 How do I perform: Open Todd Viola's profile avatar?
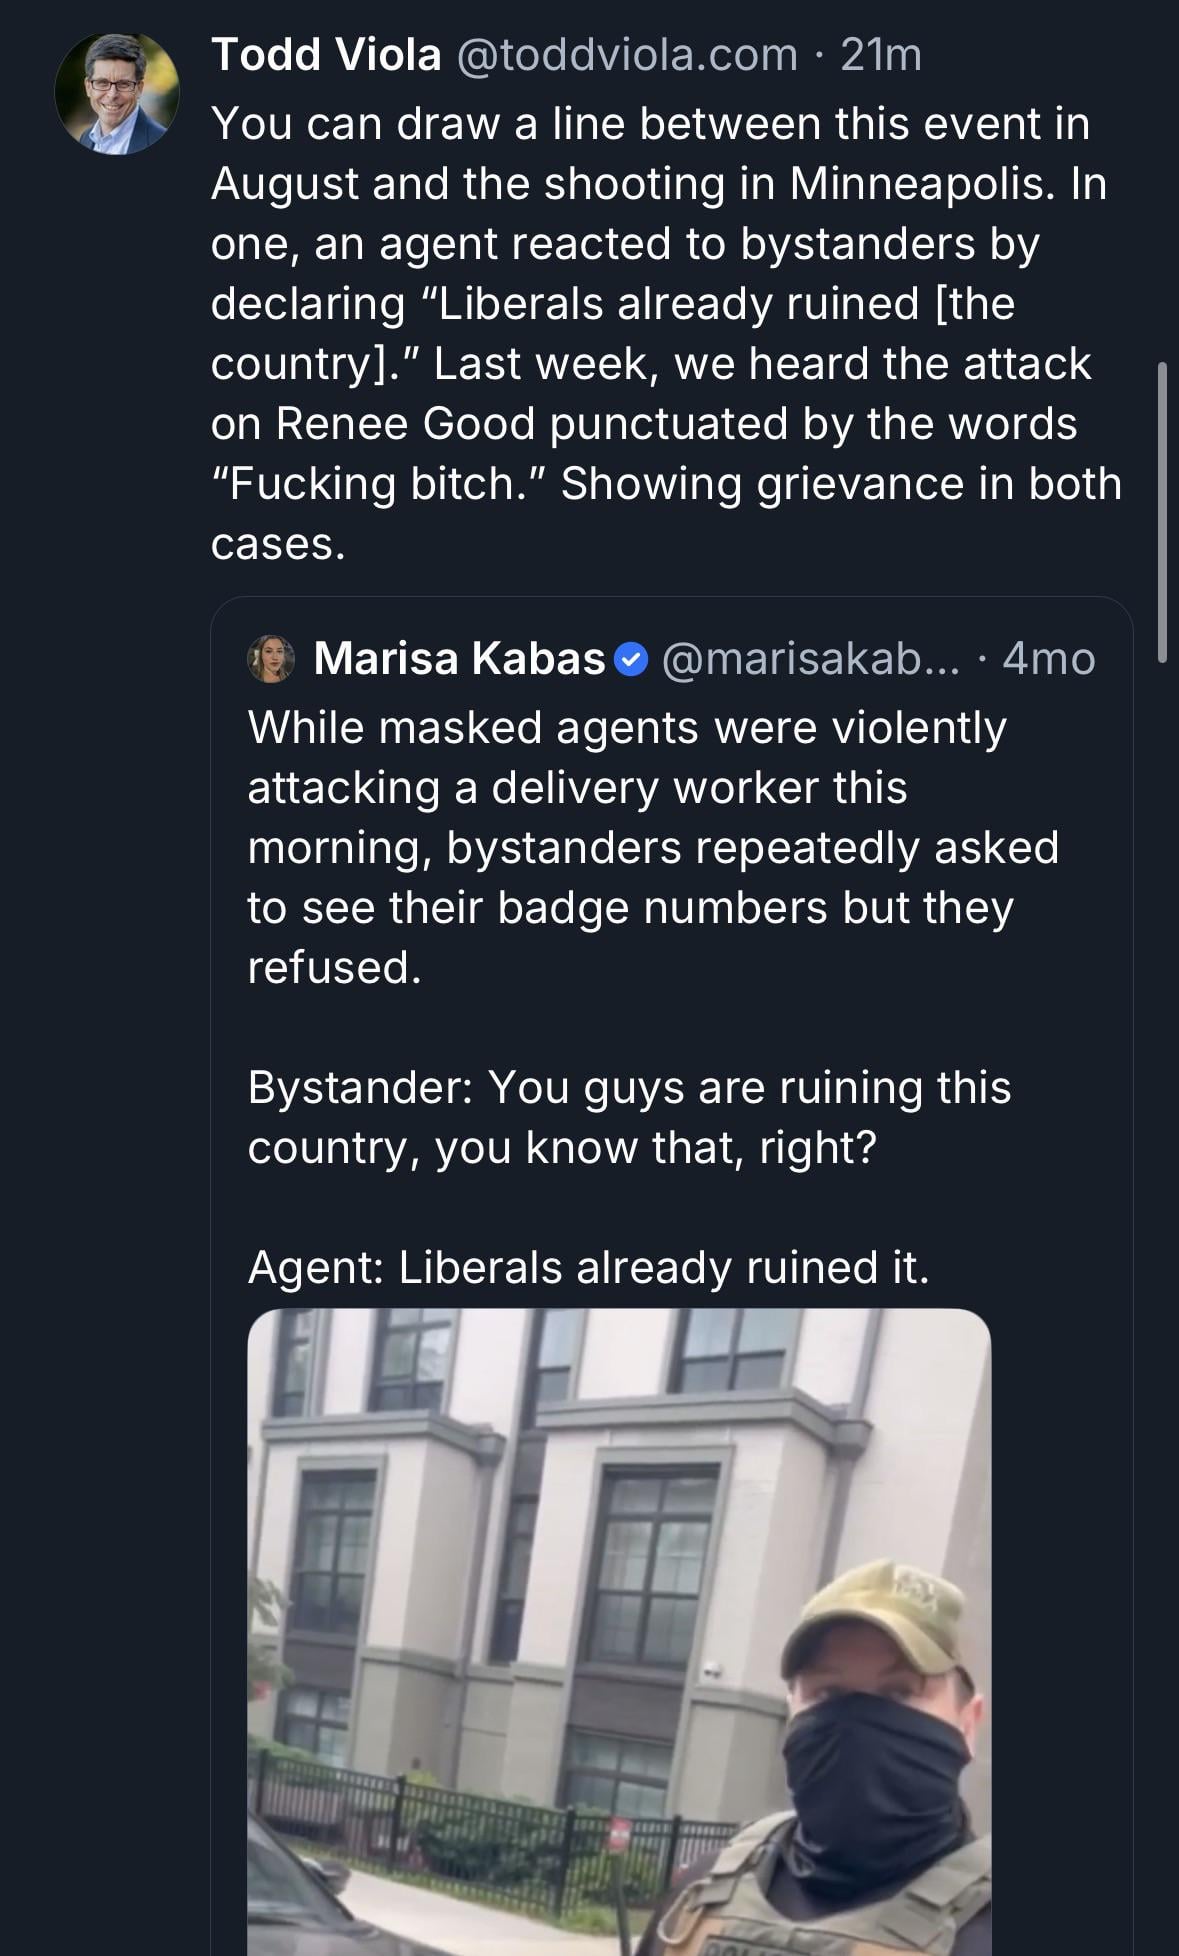click(117, 93)
